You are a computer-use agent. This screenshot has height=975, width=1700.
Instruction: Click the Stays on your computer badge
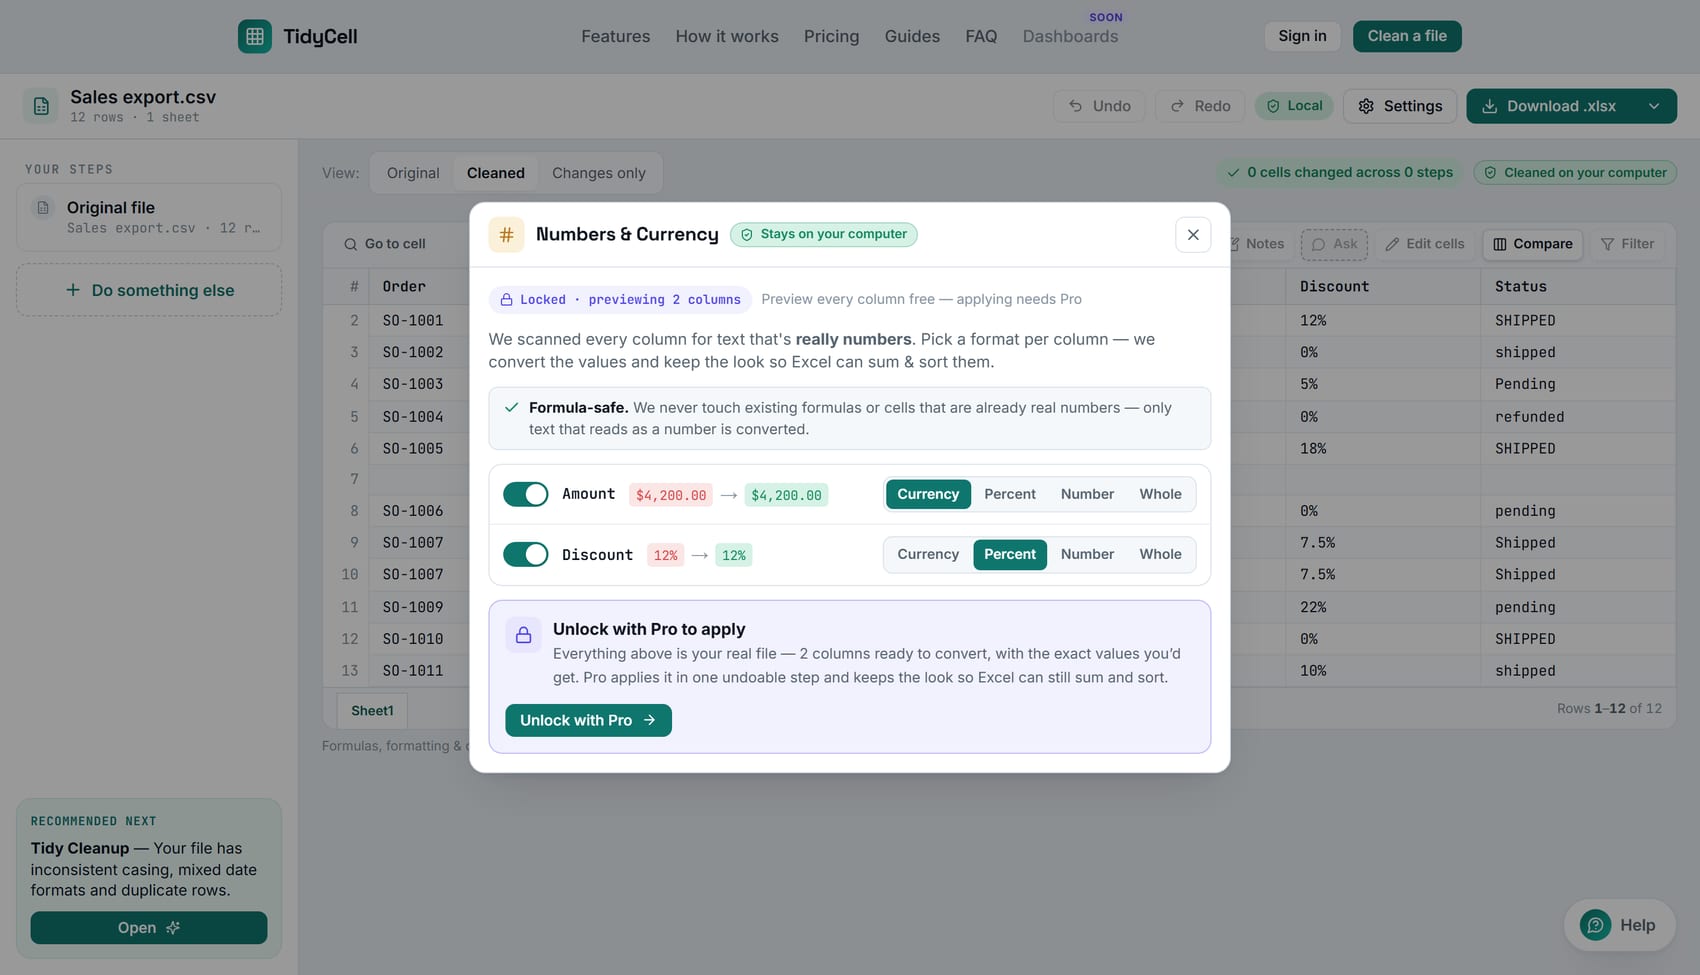823,234
